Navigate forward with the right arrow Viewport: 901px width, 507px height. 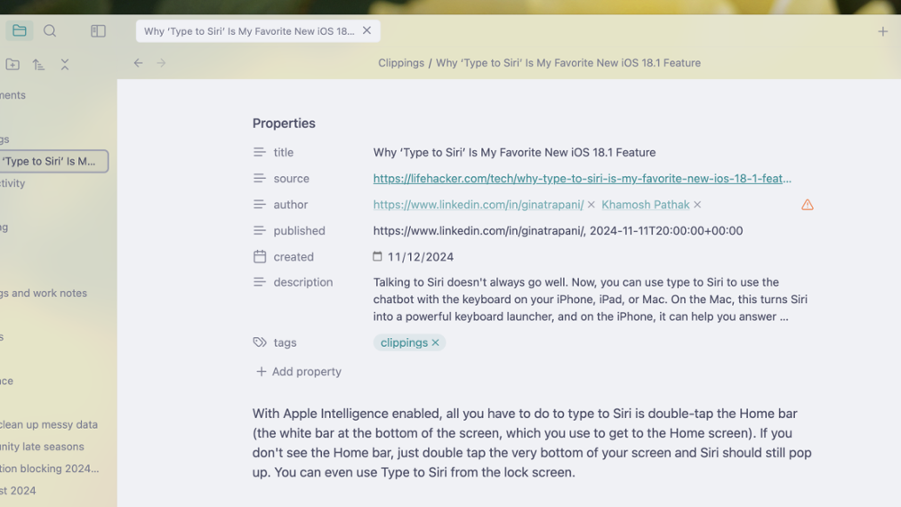161,63
